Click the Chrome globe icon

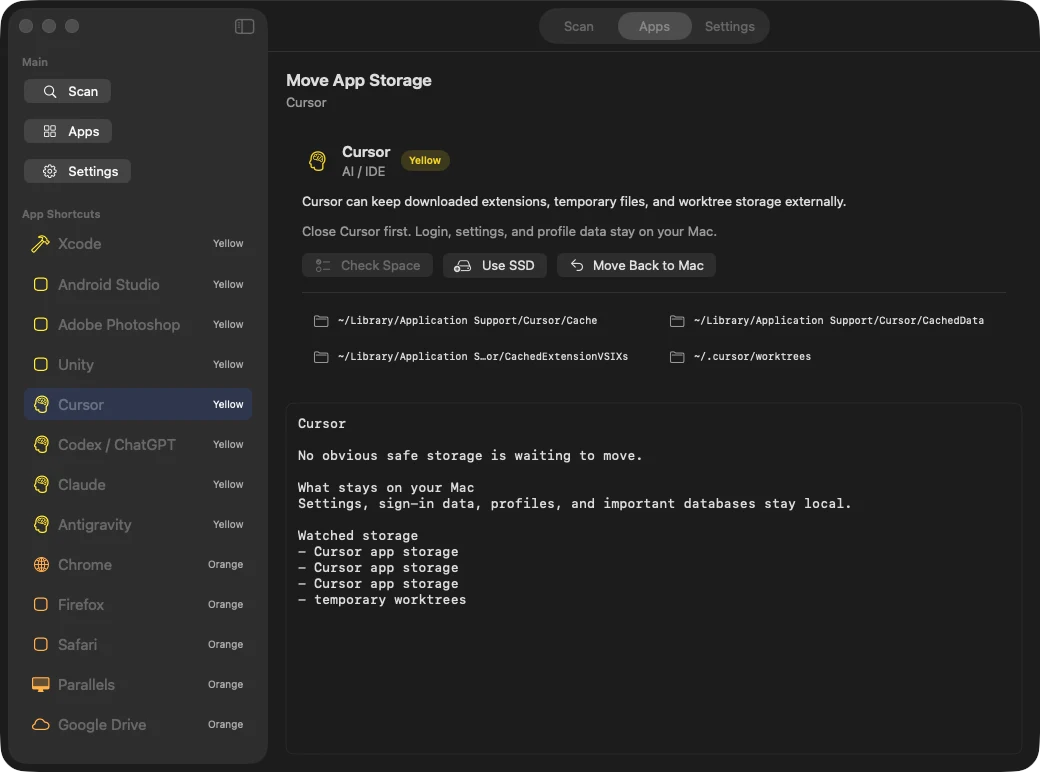pyautogui.click(x=41, y=564)
